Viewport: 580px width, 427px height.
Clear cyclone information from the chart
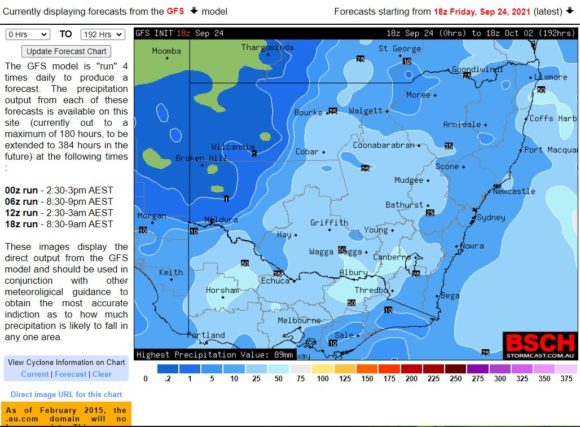pos(102,374)
